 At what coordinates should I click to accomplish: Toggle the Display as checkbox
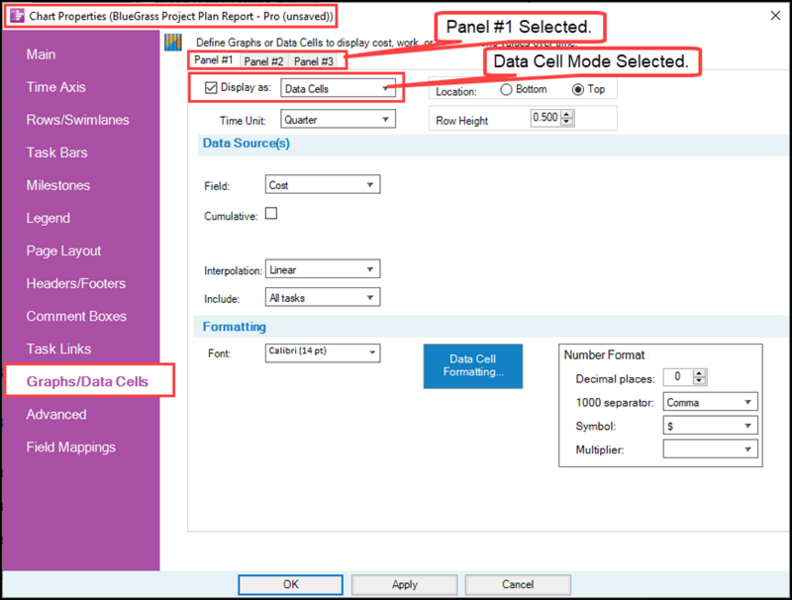211,87
